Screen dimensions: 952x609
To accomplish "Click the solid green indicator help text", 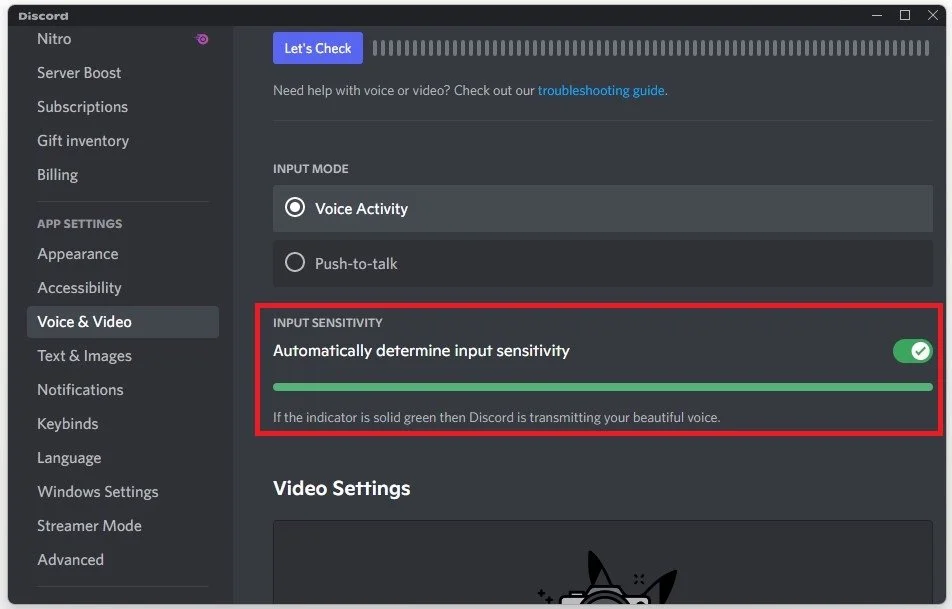I will point(496,418).
